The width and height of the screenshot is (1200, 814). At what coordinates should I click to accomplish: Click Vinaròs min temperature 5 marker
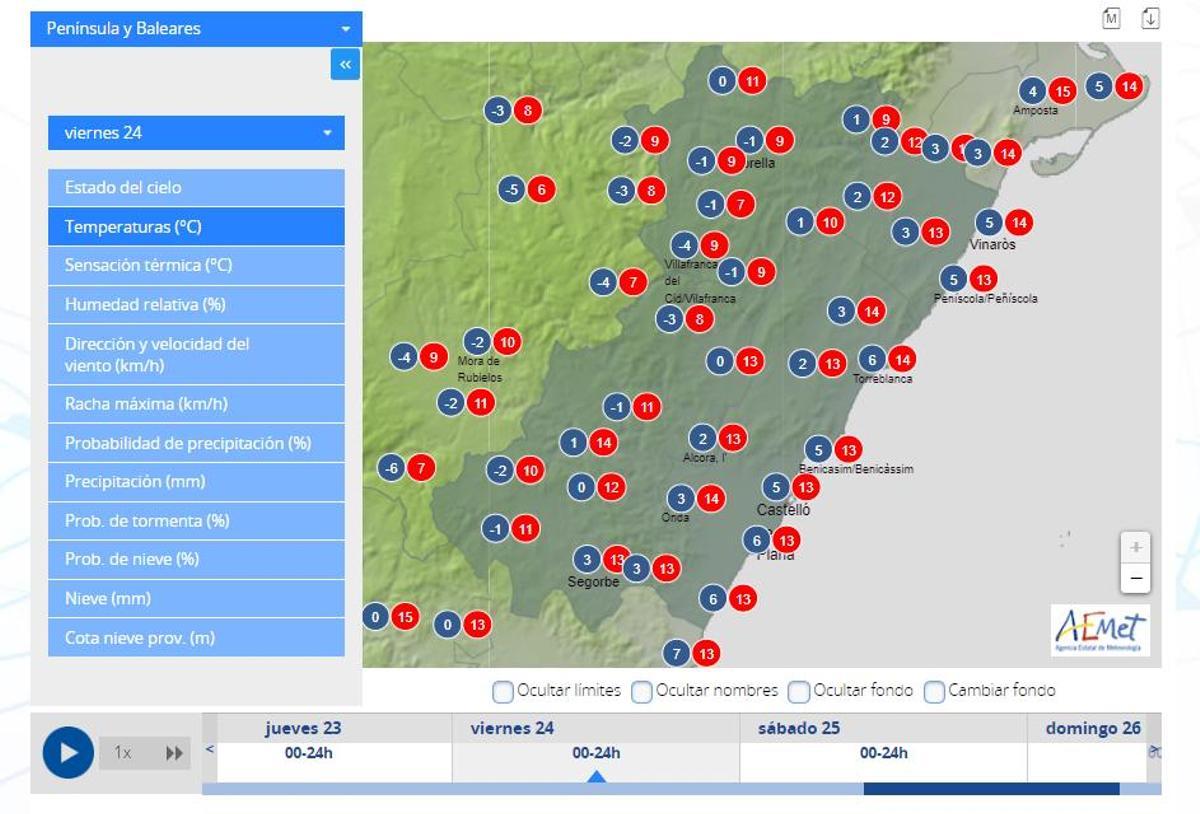click(989, 223)
